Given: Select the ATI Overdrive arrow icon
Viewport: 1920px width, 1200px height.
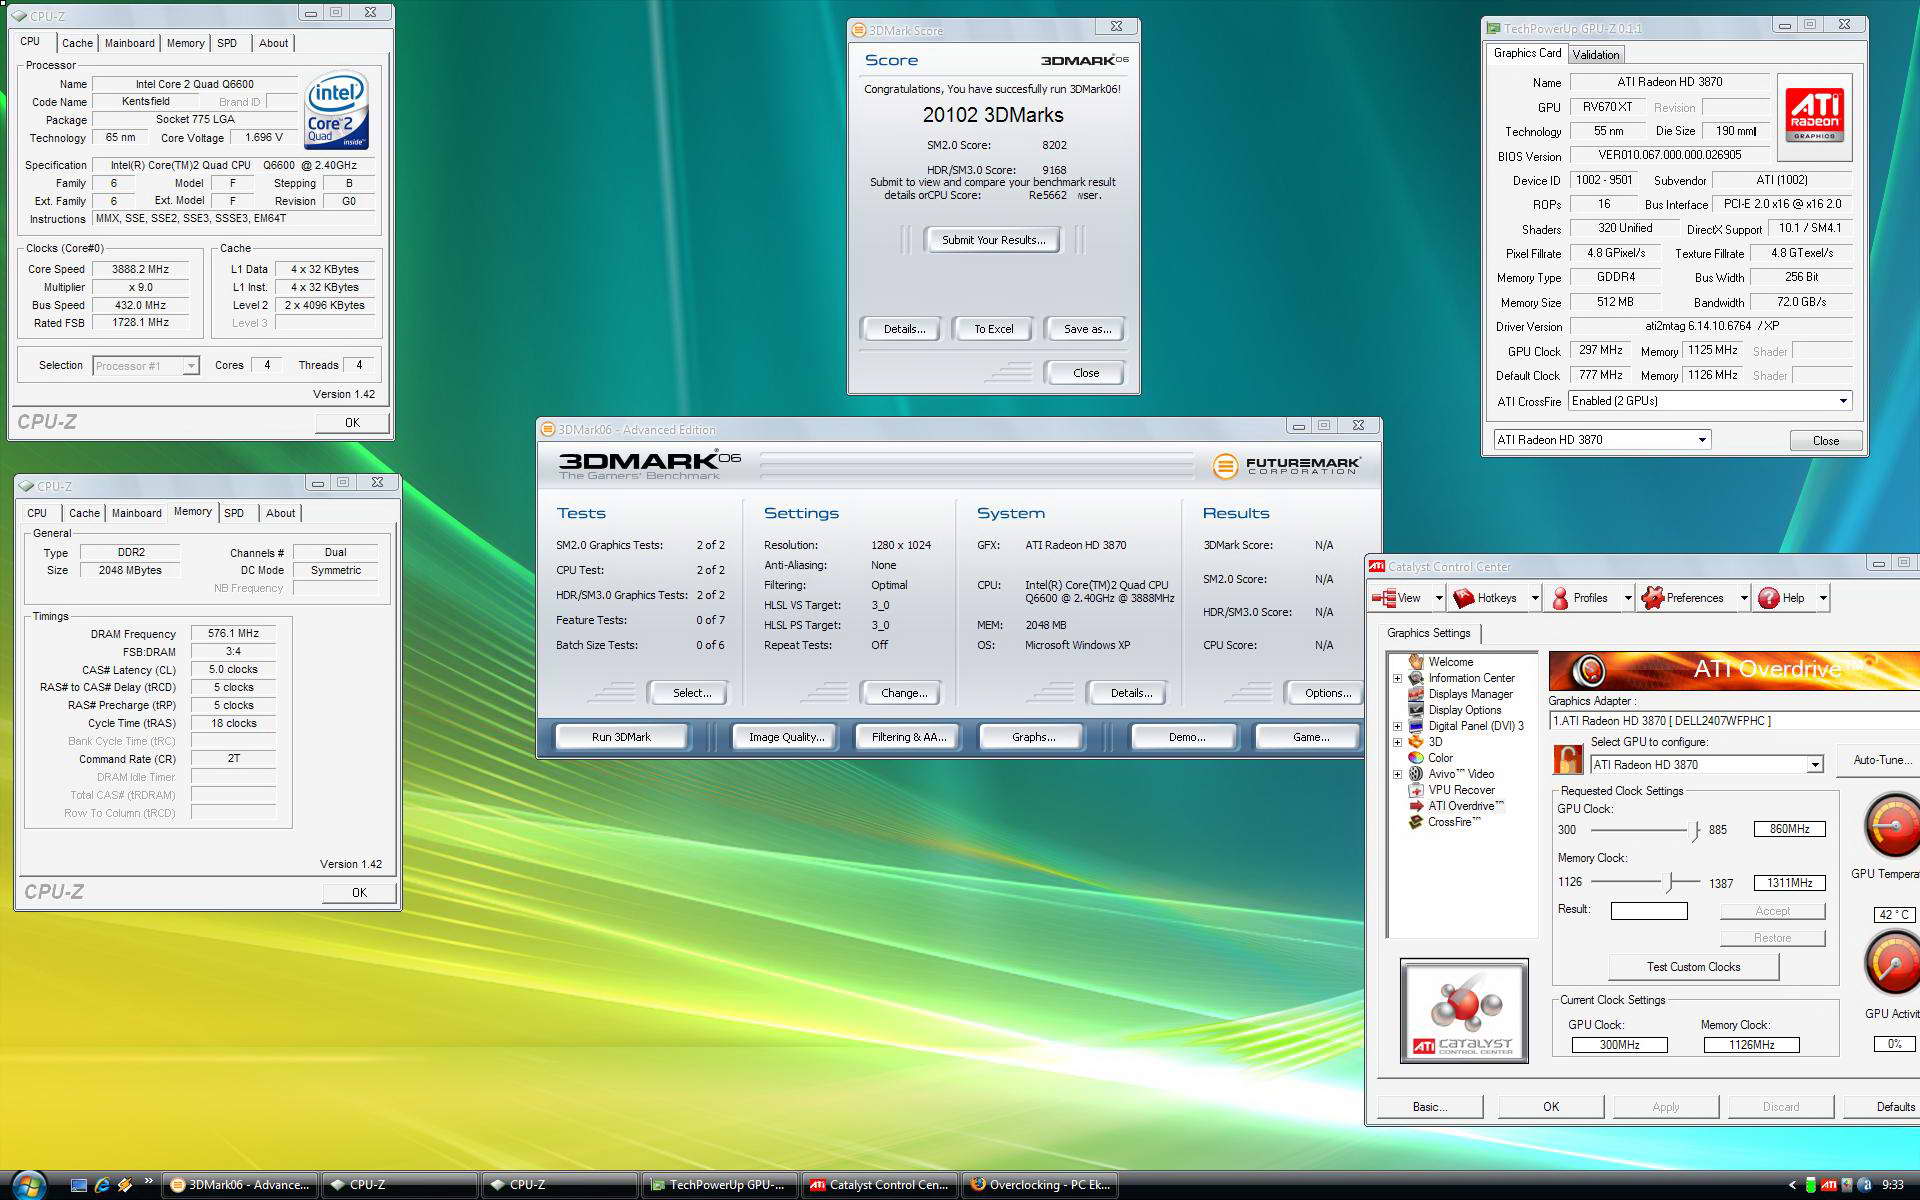Looking at the screenshot, I should click(x=1416, y=805).
